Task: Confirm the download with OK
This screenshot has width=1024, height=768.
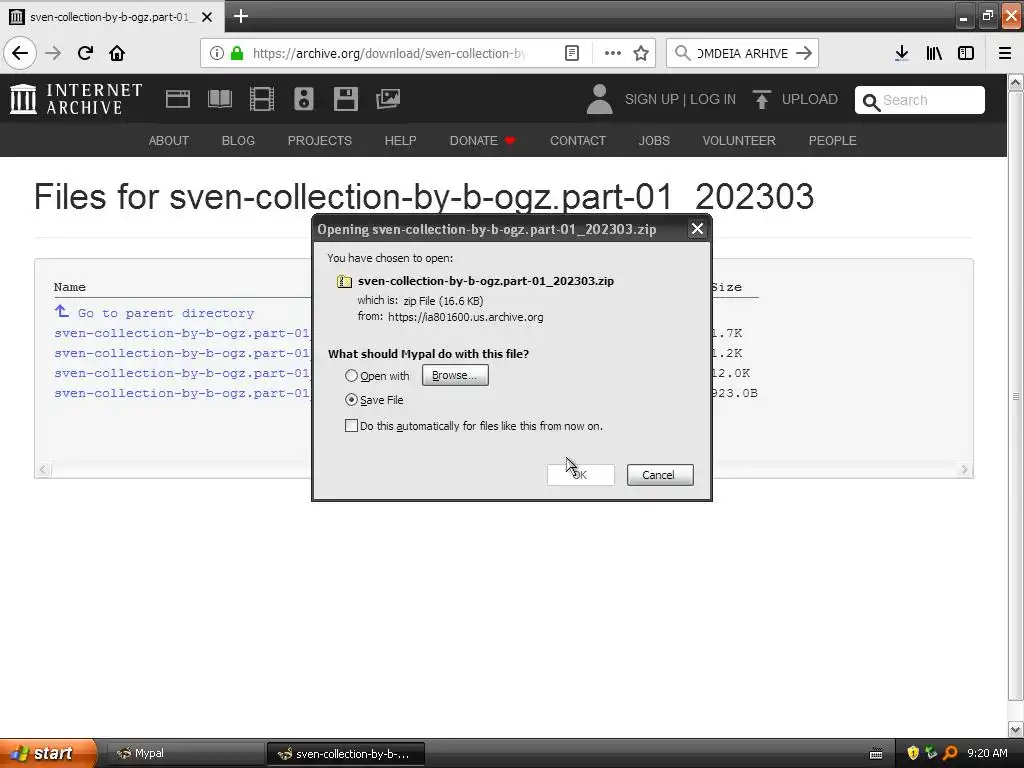Action: tap(581, 475)
